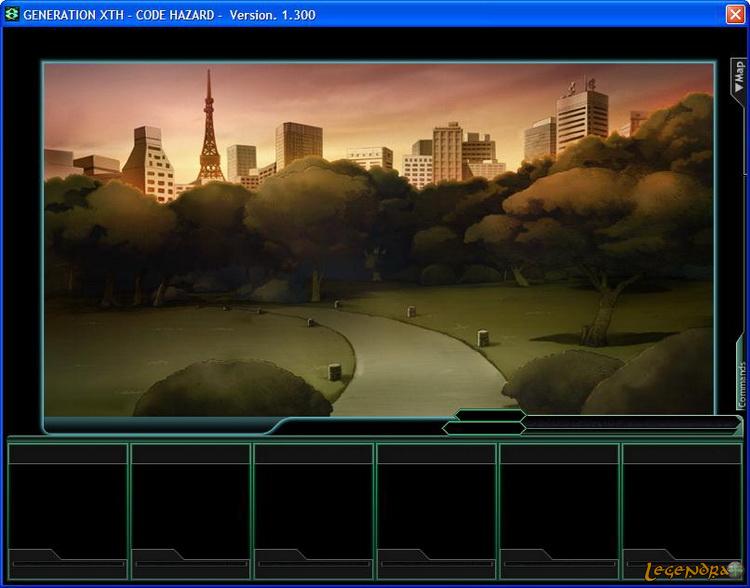
Task: Click the lower hexagonal info box
Action: [x=483, y=428]
